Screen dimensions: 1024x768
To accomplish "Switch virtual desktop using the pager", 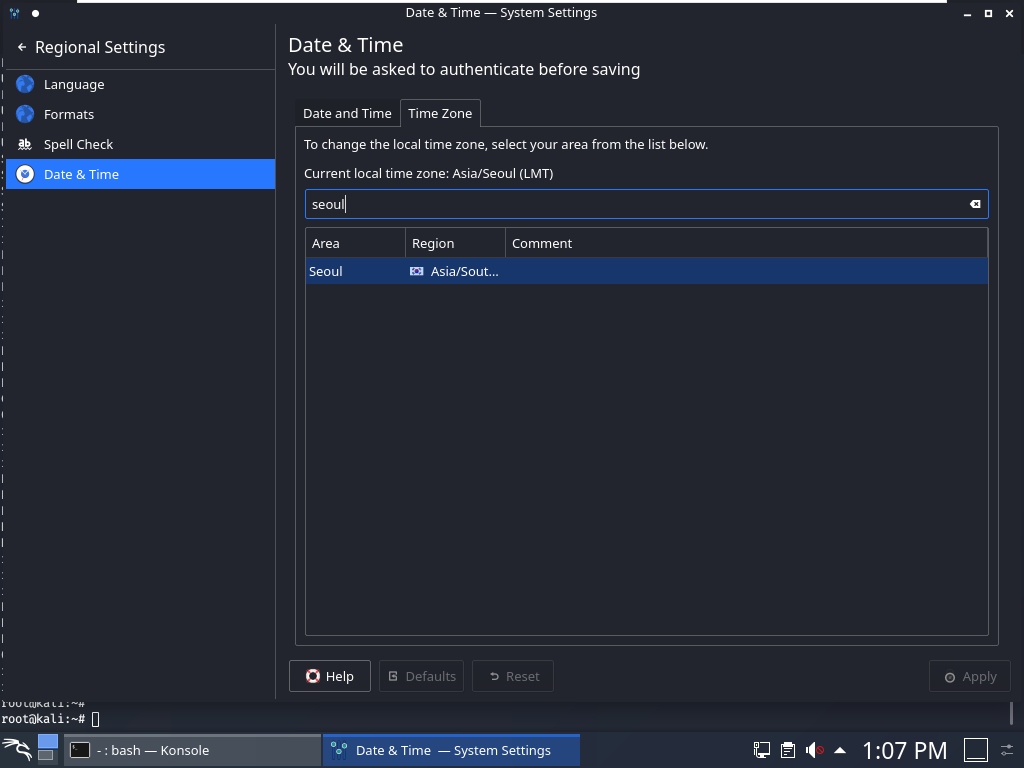I will [x=47, y=748].
